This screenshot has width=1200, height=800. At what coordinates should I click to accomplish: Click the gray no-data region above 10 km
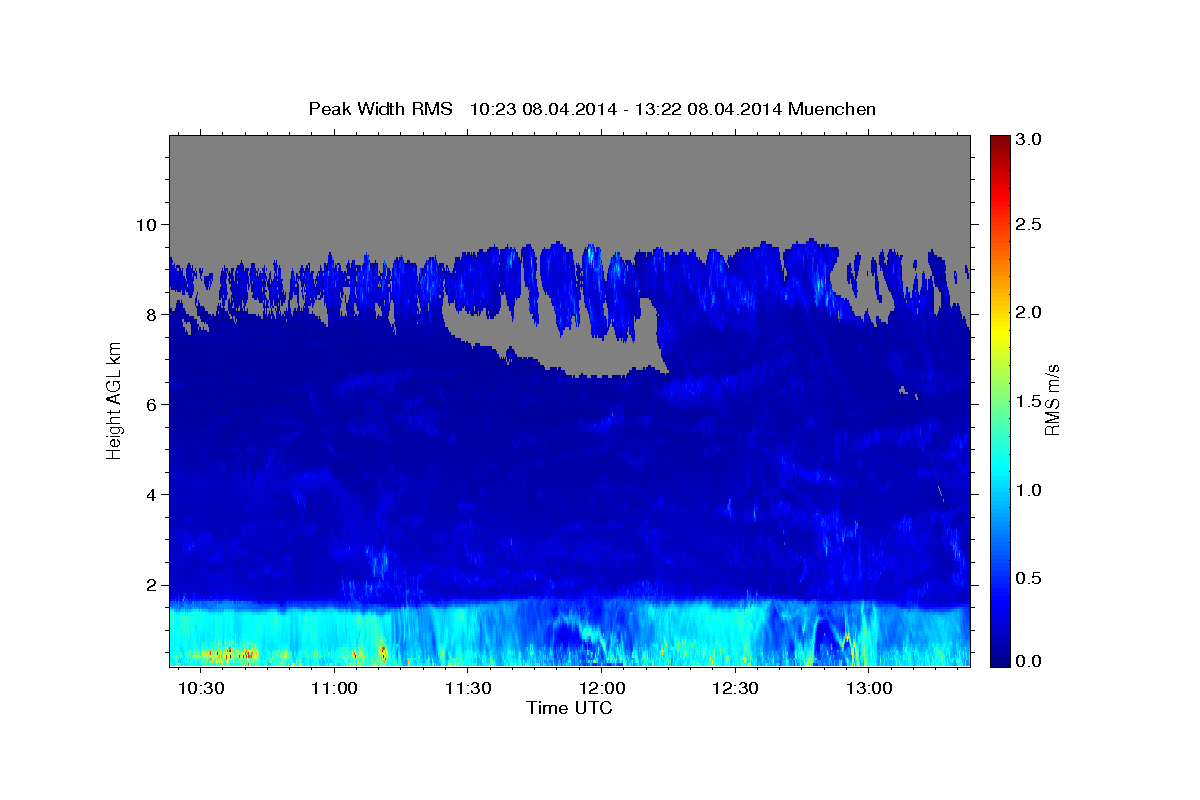[570, 180]
